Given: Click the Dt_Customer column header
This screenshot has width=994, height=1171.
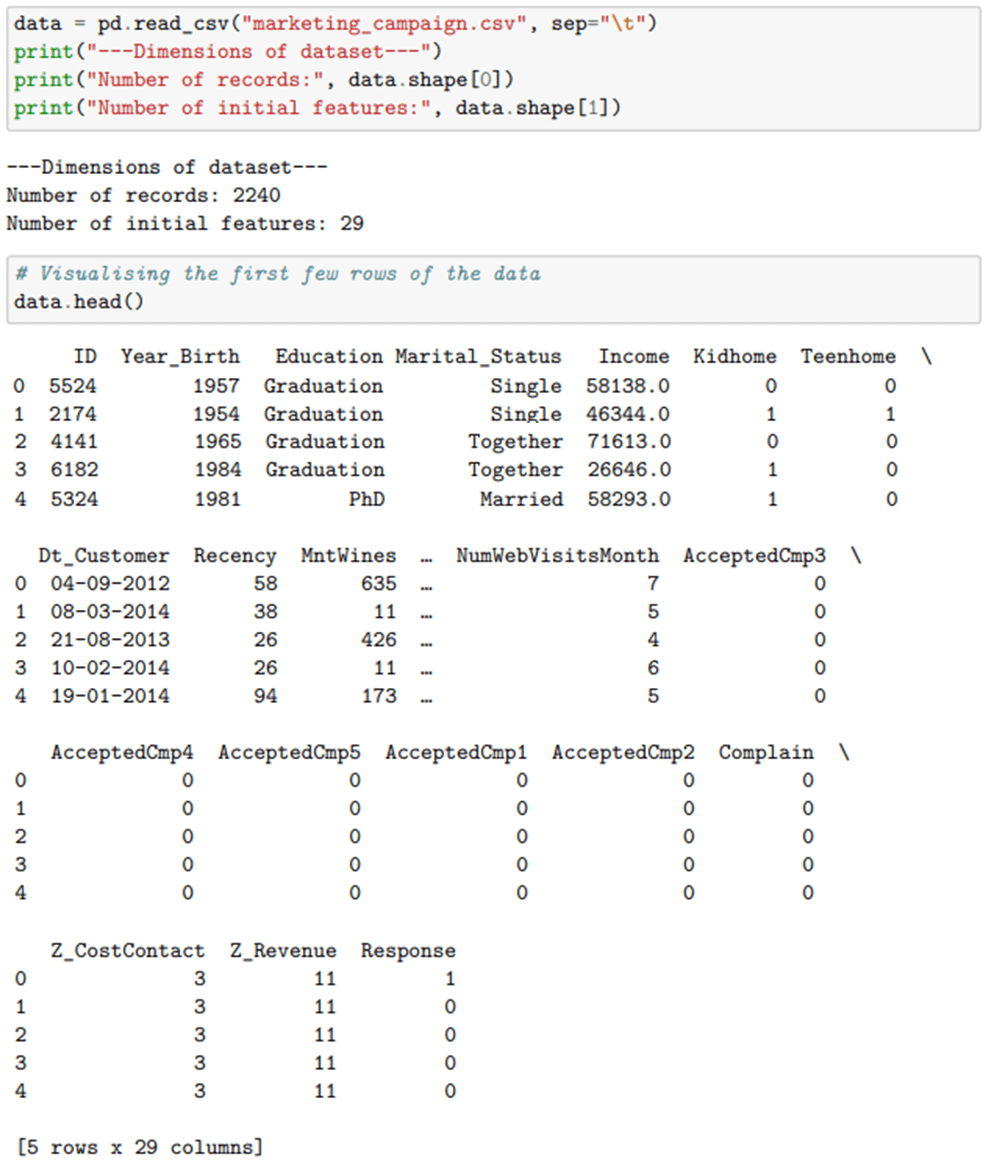Looking at the screenshot, I should click(103, 556).
